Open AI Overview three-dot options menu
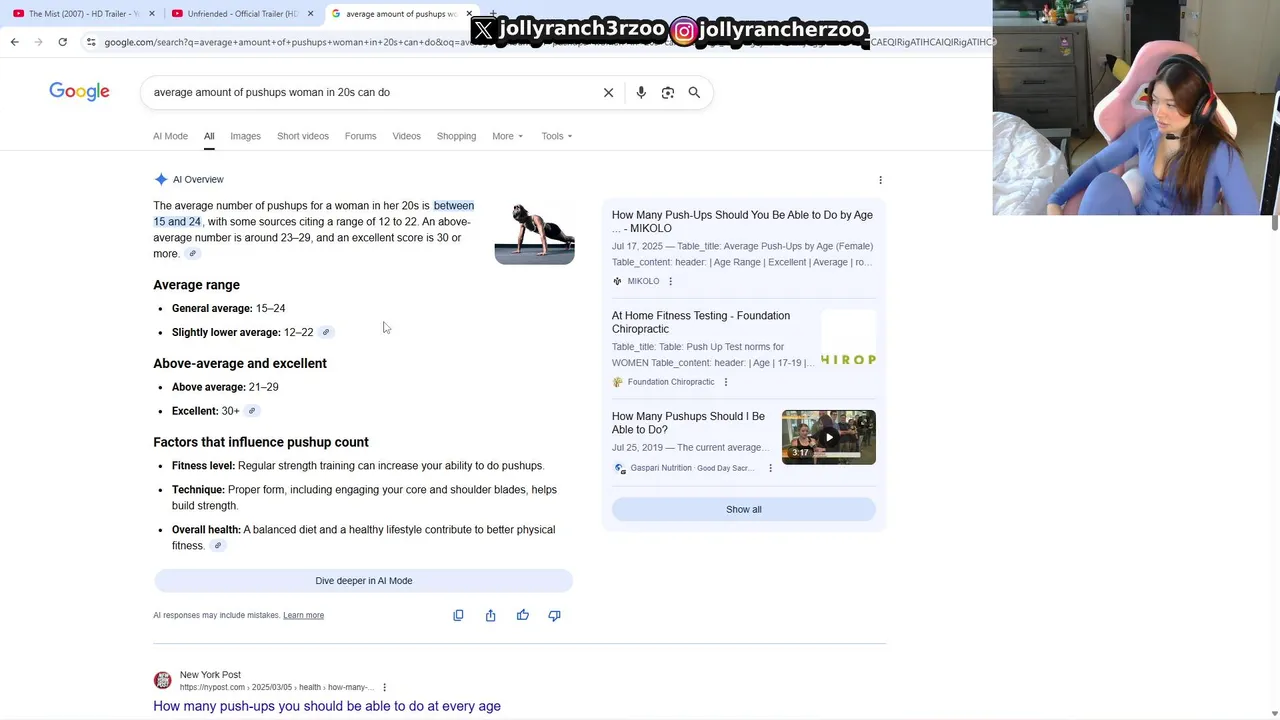 point(880,180)
